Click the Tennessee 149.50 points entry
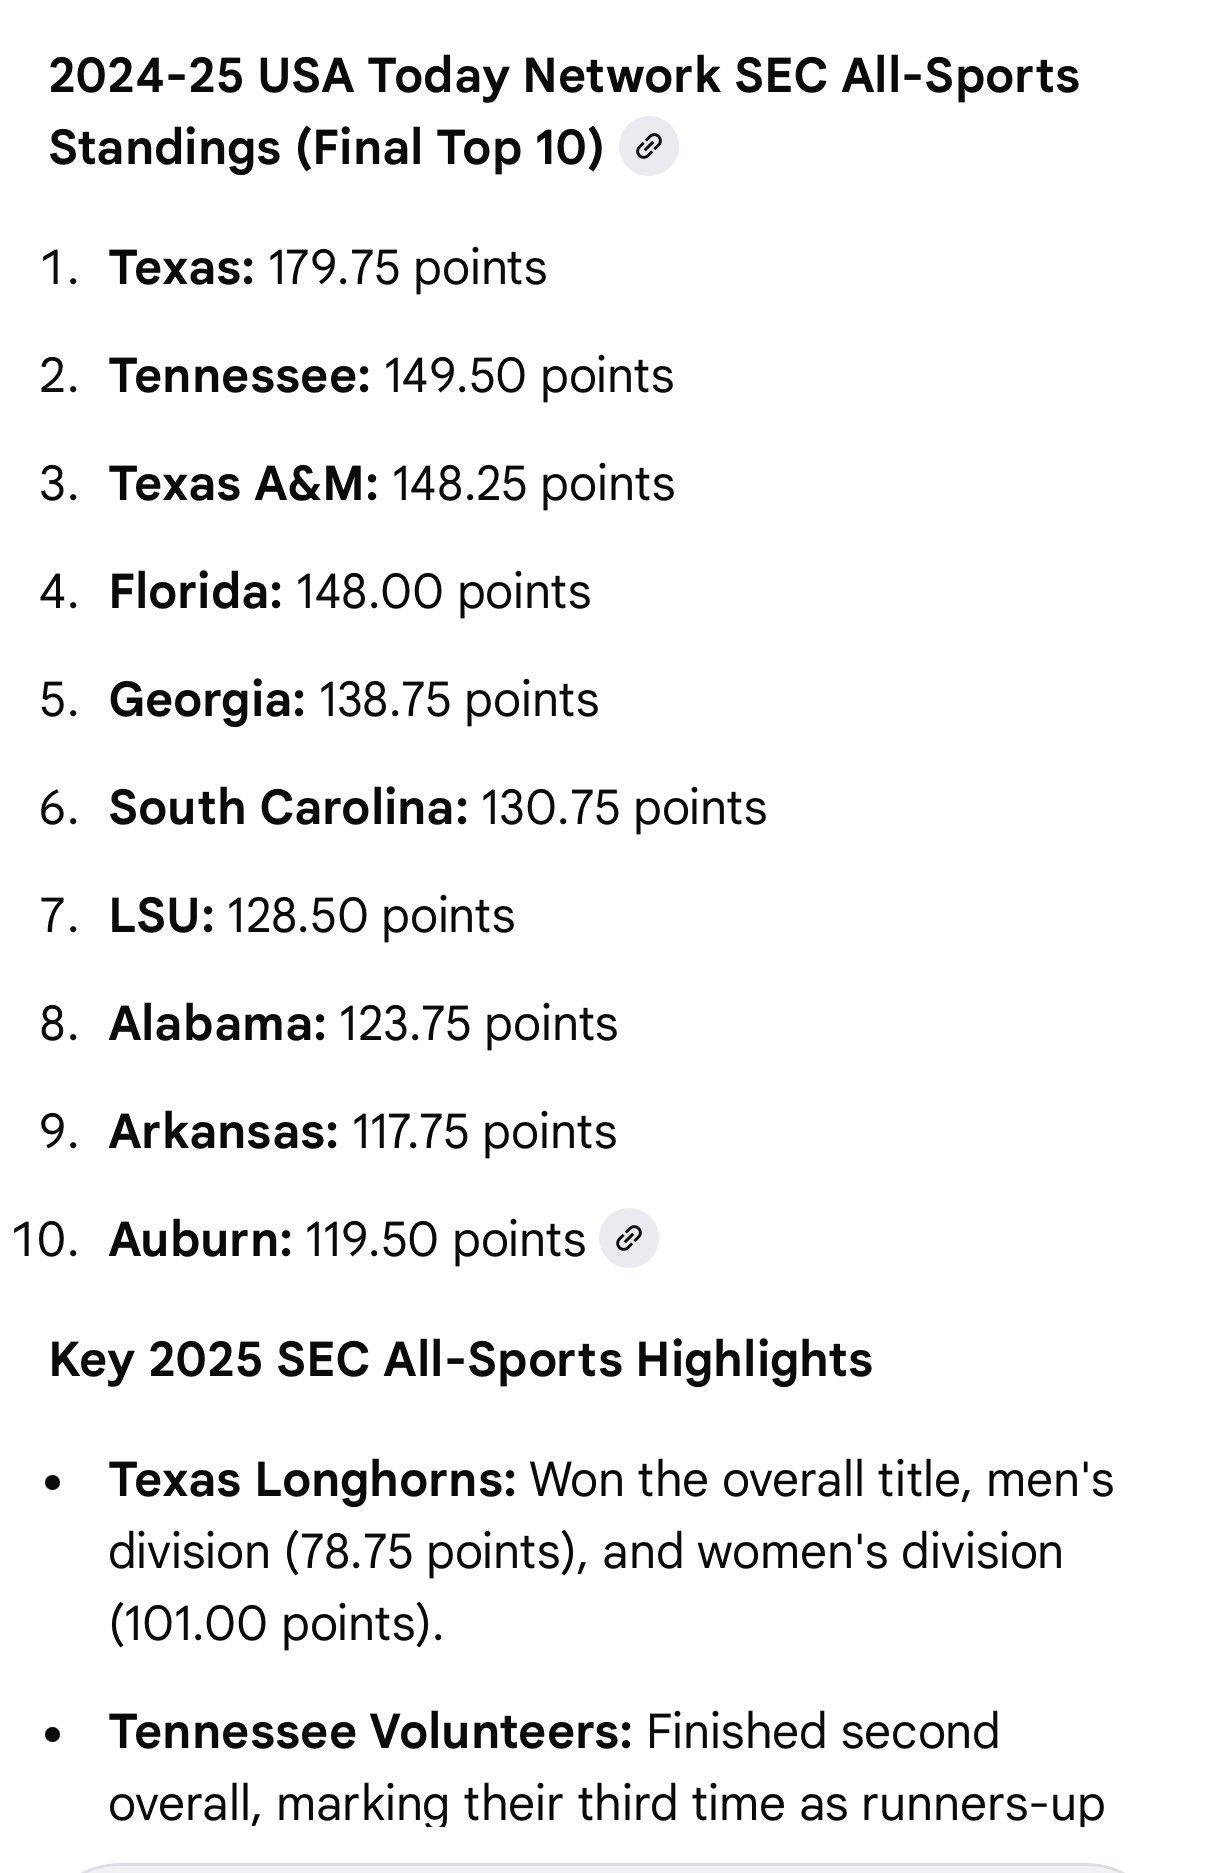Image resolution: width=1205 pixels, height=1873 pixels. (391, 376)
